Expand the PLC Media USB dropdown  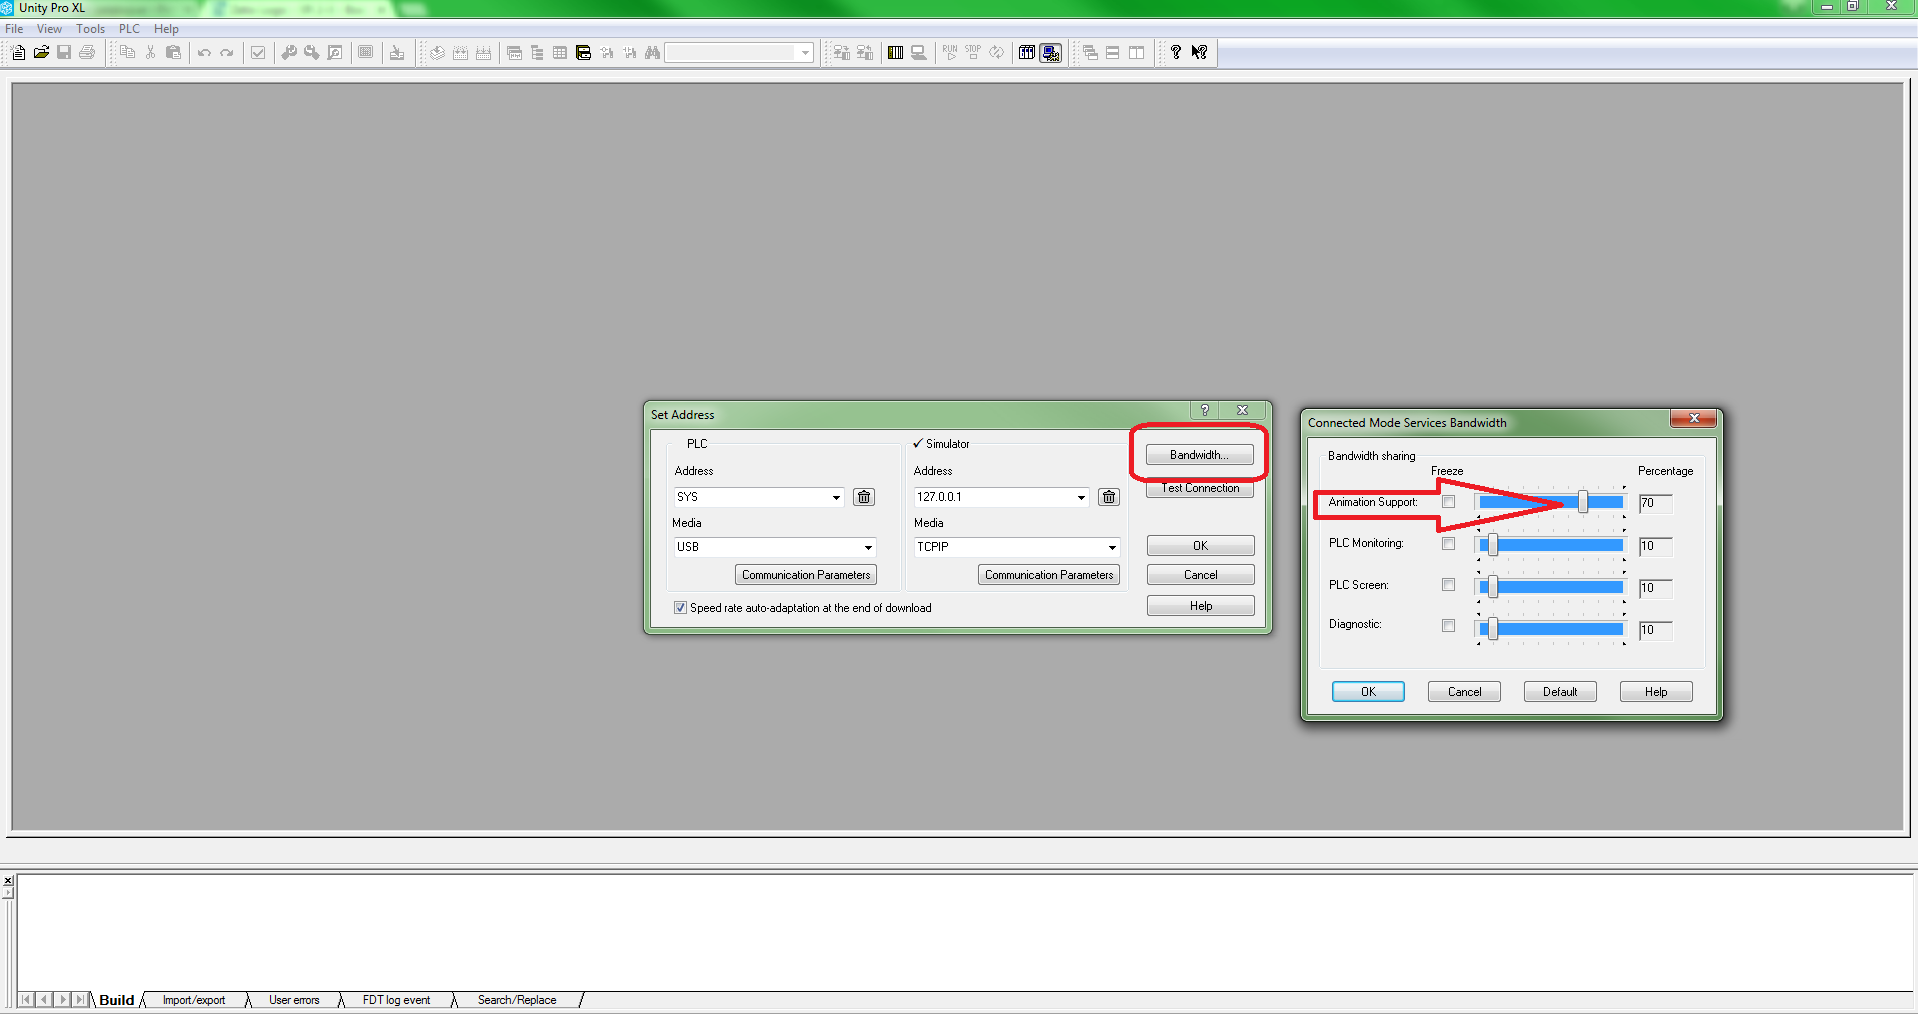[x=868, y=547]
